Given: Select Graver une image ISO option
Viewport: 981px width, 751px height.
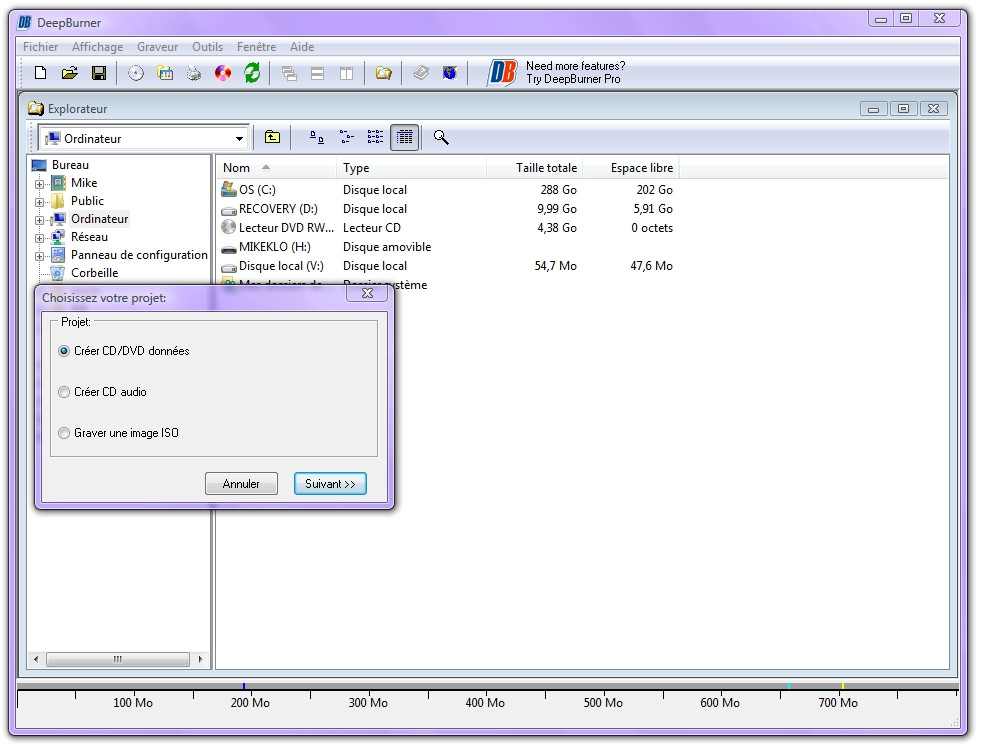Looking at the screenshot, I should [65, 433].
